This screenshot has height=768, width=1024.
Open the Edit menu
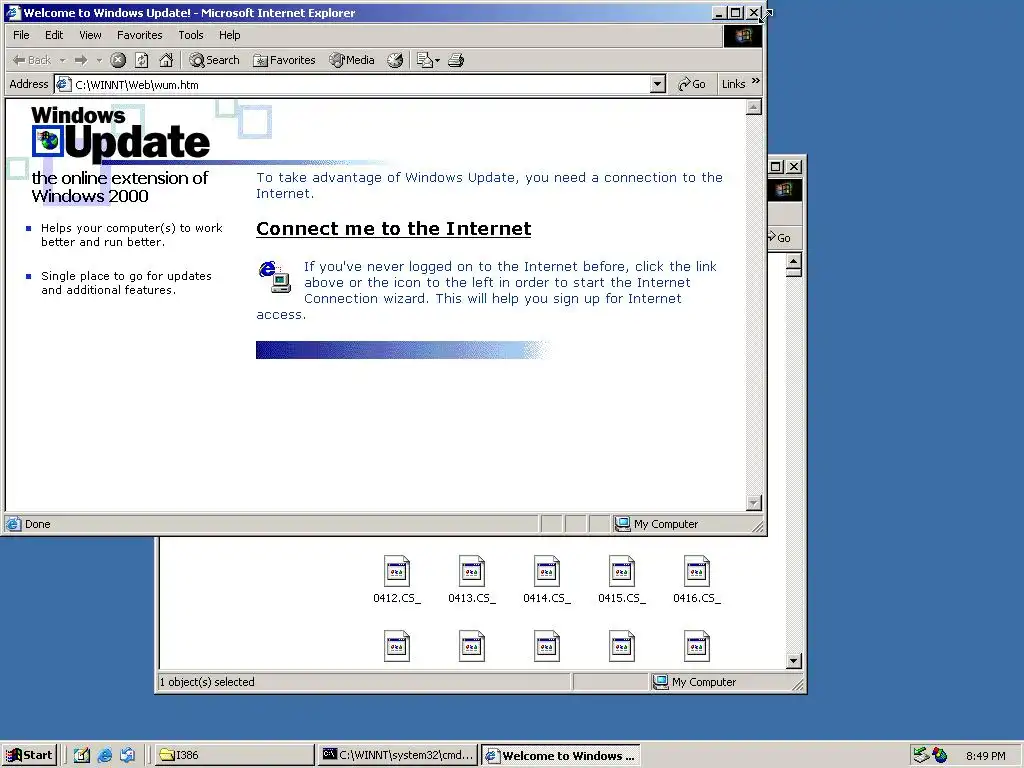pyautogui.click(x=54, y=35)
